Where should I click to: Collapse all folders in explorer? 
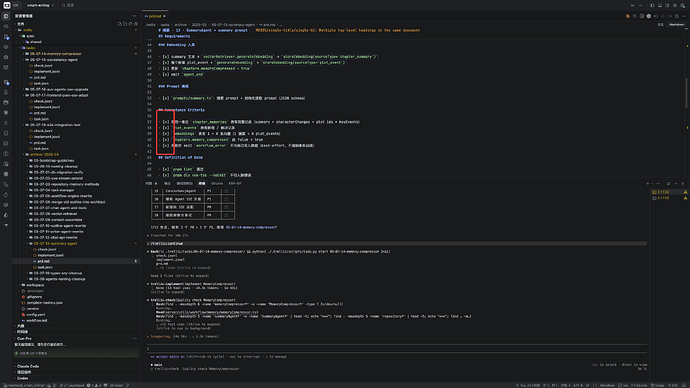click(x=136, y=24)
